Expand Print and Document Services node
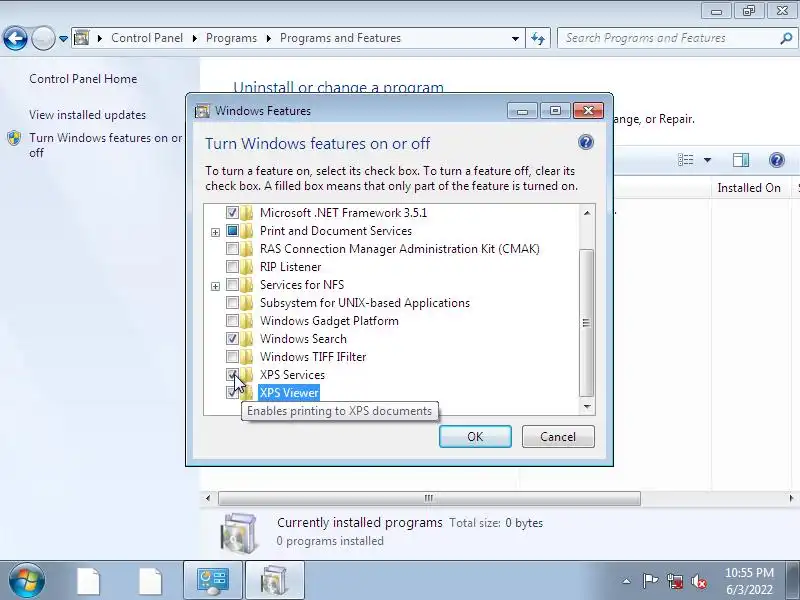This screenshot has height=600, width=800. (x=215, y=232)
